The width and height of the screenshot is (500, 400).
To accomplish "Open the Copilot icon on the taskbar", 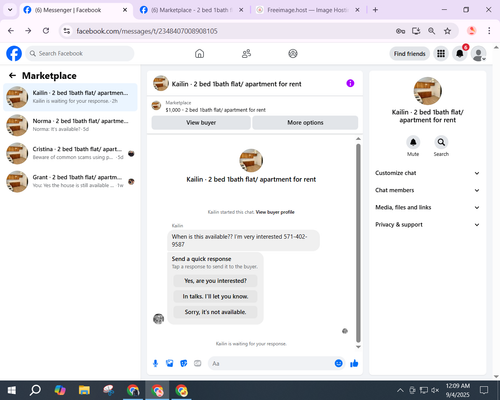I will click(x=60, y=390).
